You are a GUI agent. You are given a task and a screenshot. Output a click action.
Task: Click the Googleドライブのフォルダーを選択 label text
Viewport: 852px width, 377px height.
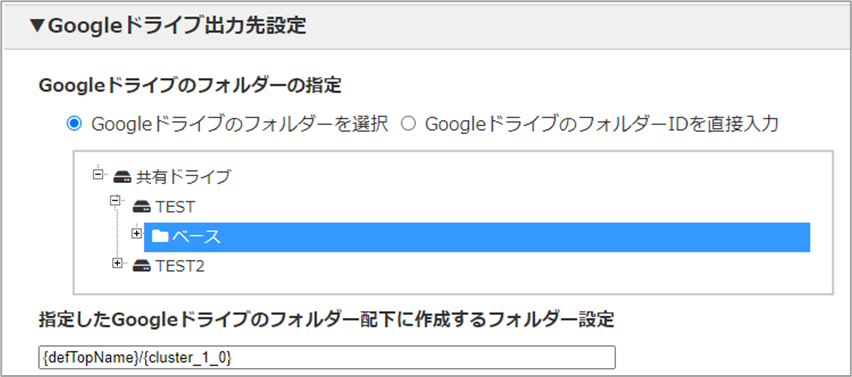click(240, 124)
